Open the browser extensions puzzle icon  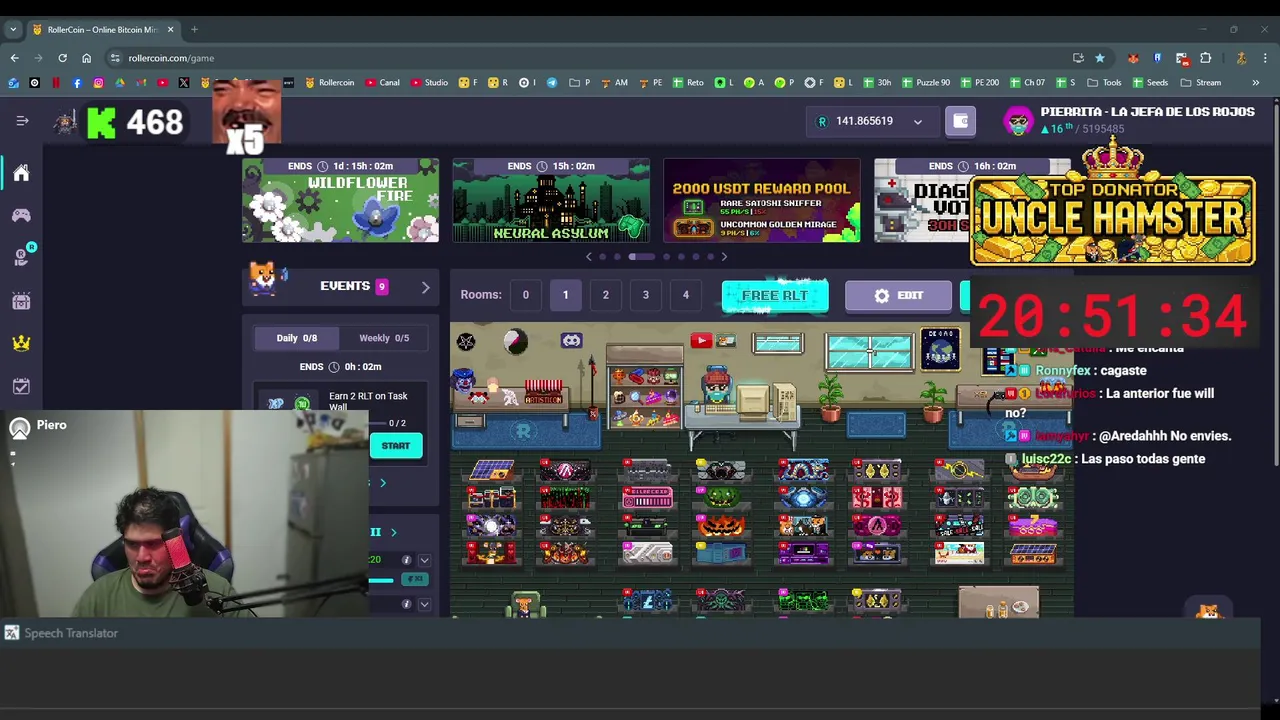coord(1205,58)
